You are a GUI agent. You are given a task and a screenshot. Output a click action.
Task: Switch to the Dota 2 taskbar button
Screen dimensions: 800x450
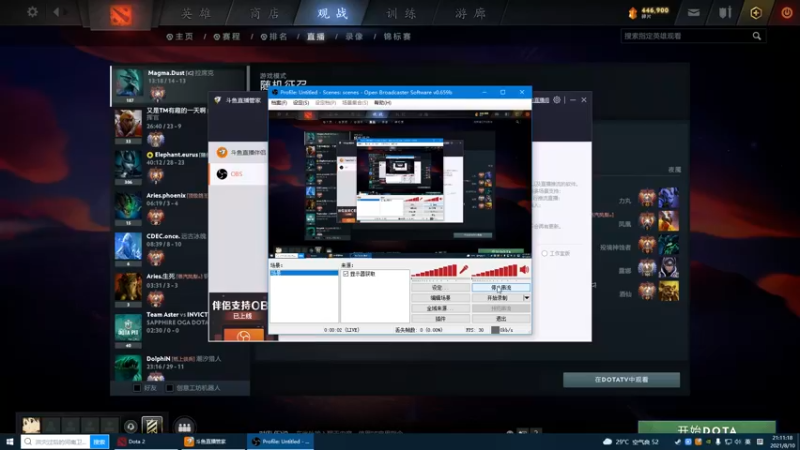144,442
